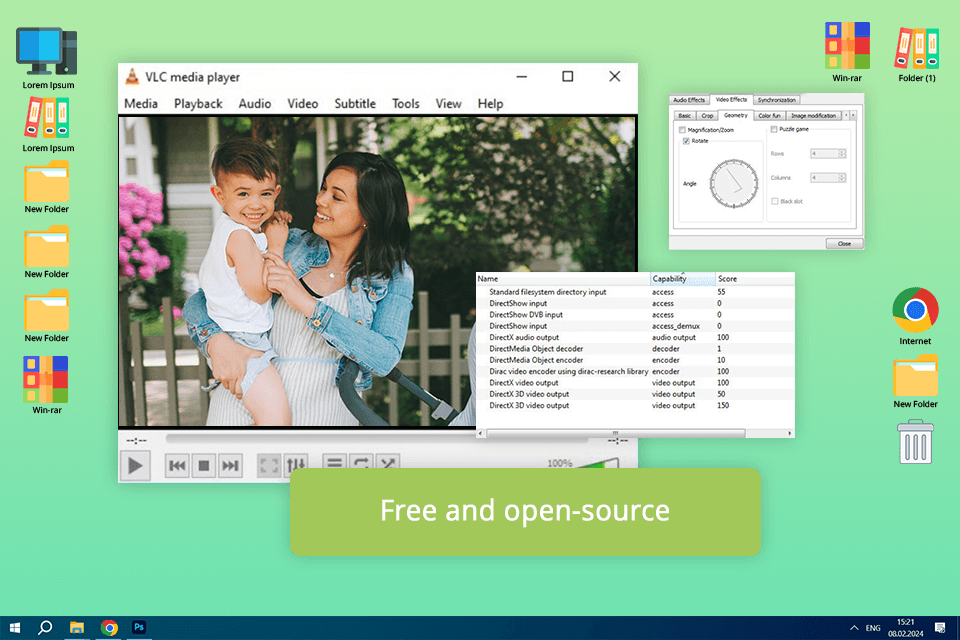This screenshot has width=960, height=640.
Task: Sort plugin list by Name column
Action: (563, 279)
